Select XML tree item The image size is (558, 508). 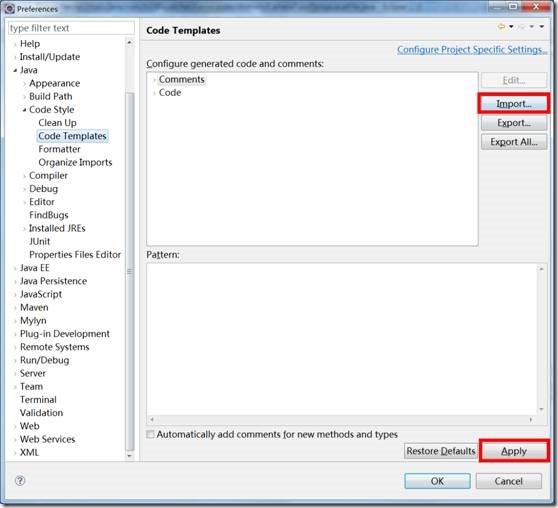29,452
